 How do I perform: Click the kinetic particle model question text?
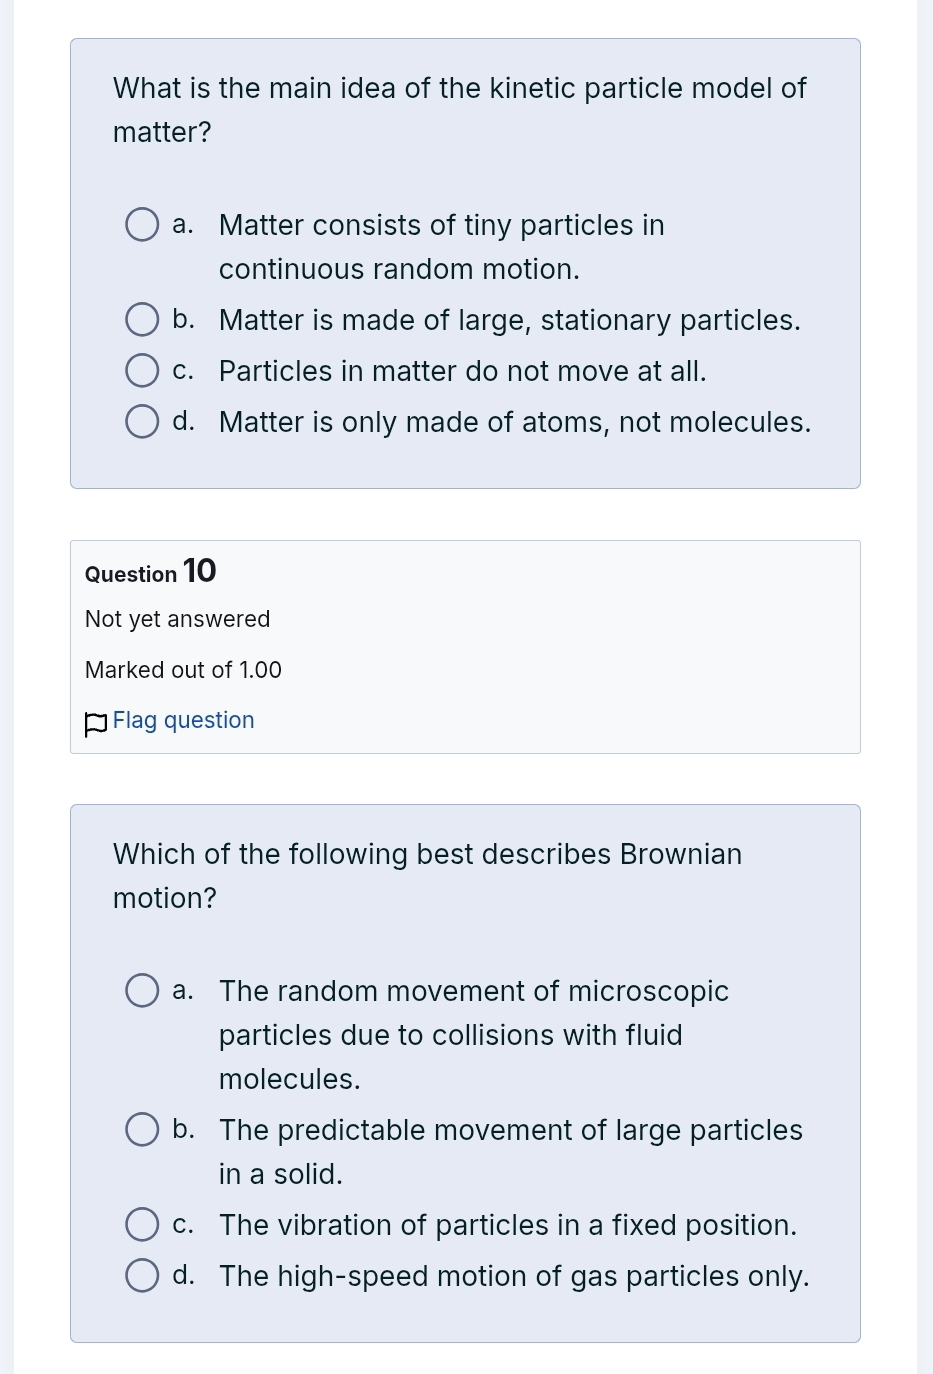[459, 110]
